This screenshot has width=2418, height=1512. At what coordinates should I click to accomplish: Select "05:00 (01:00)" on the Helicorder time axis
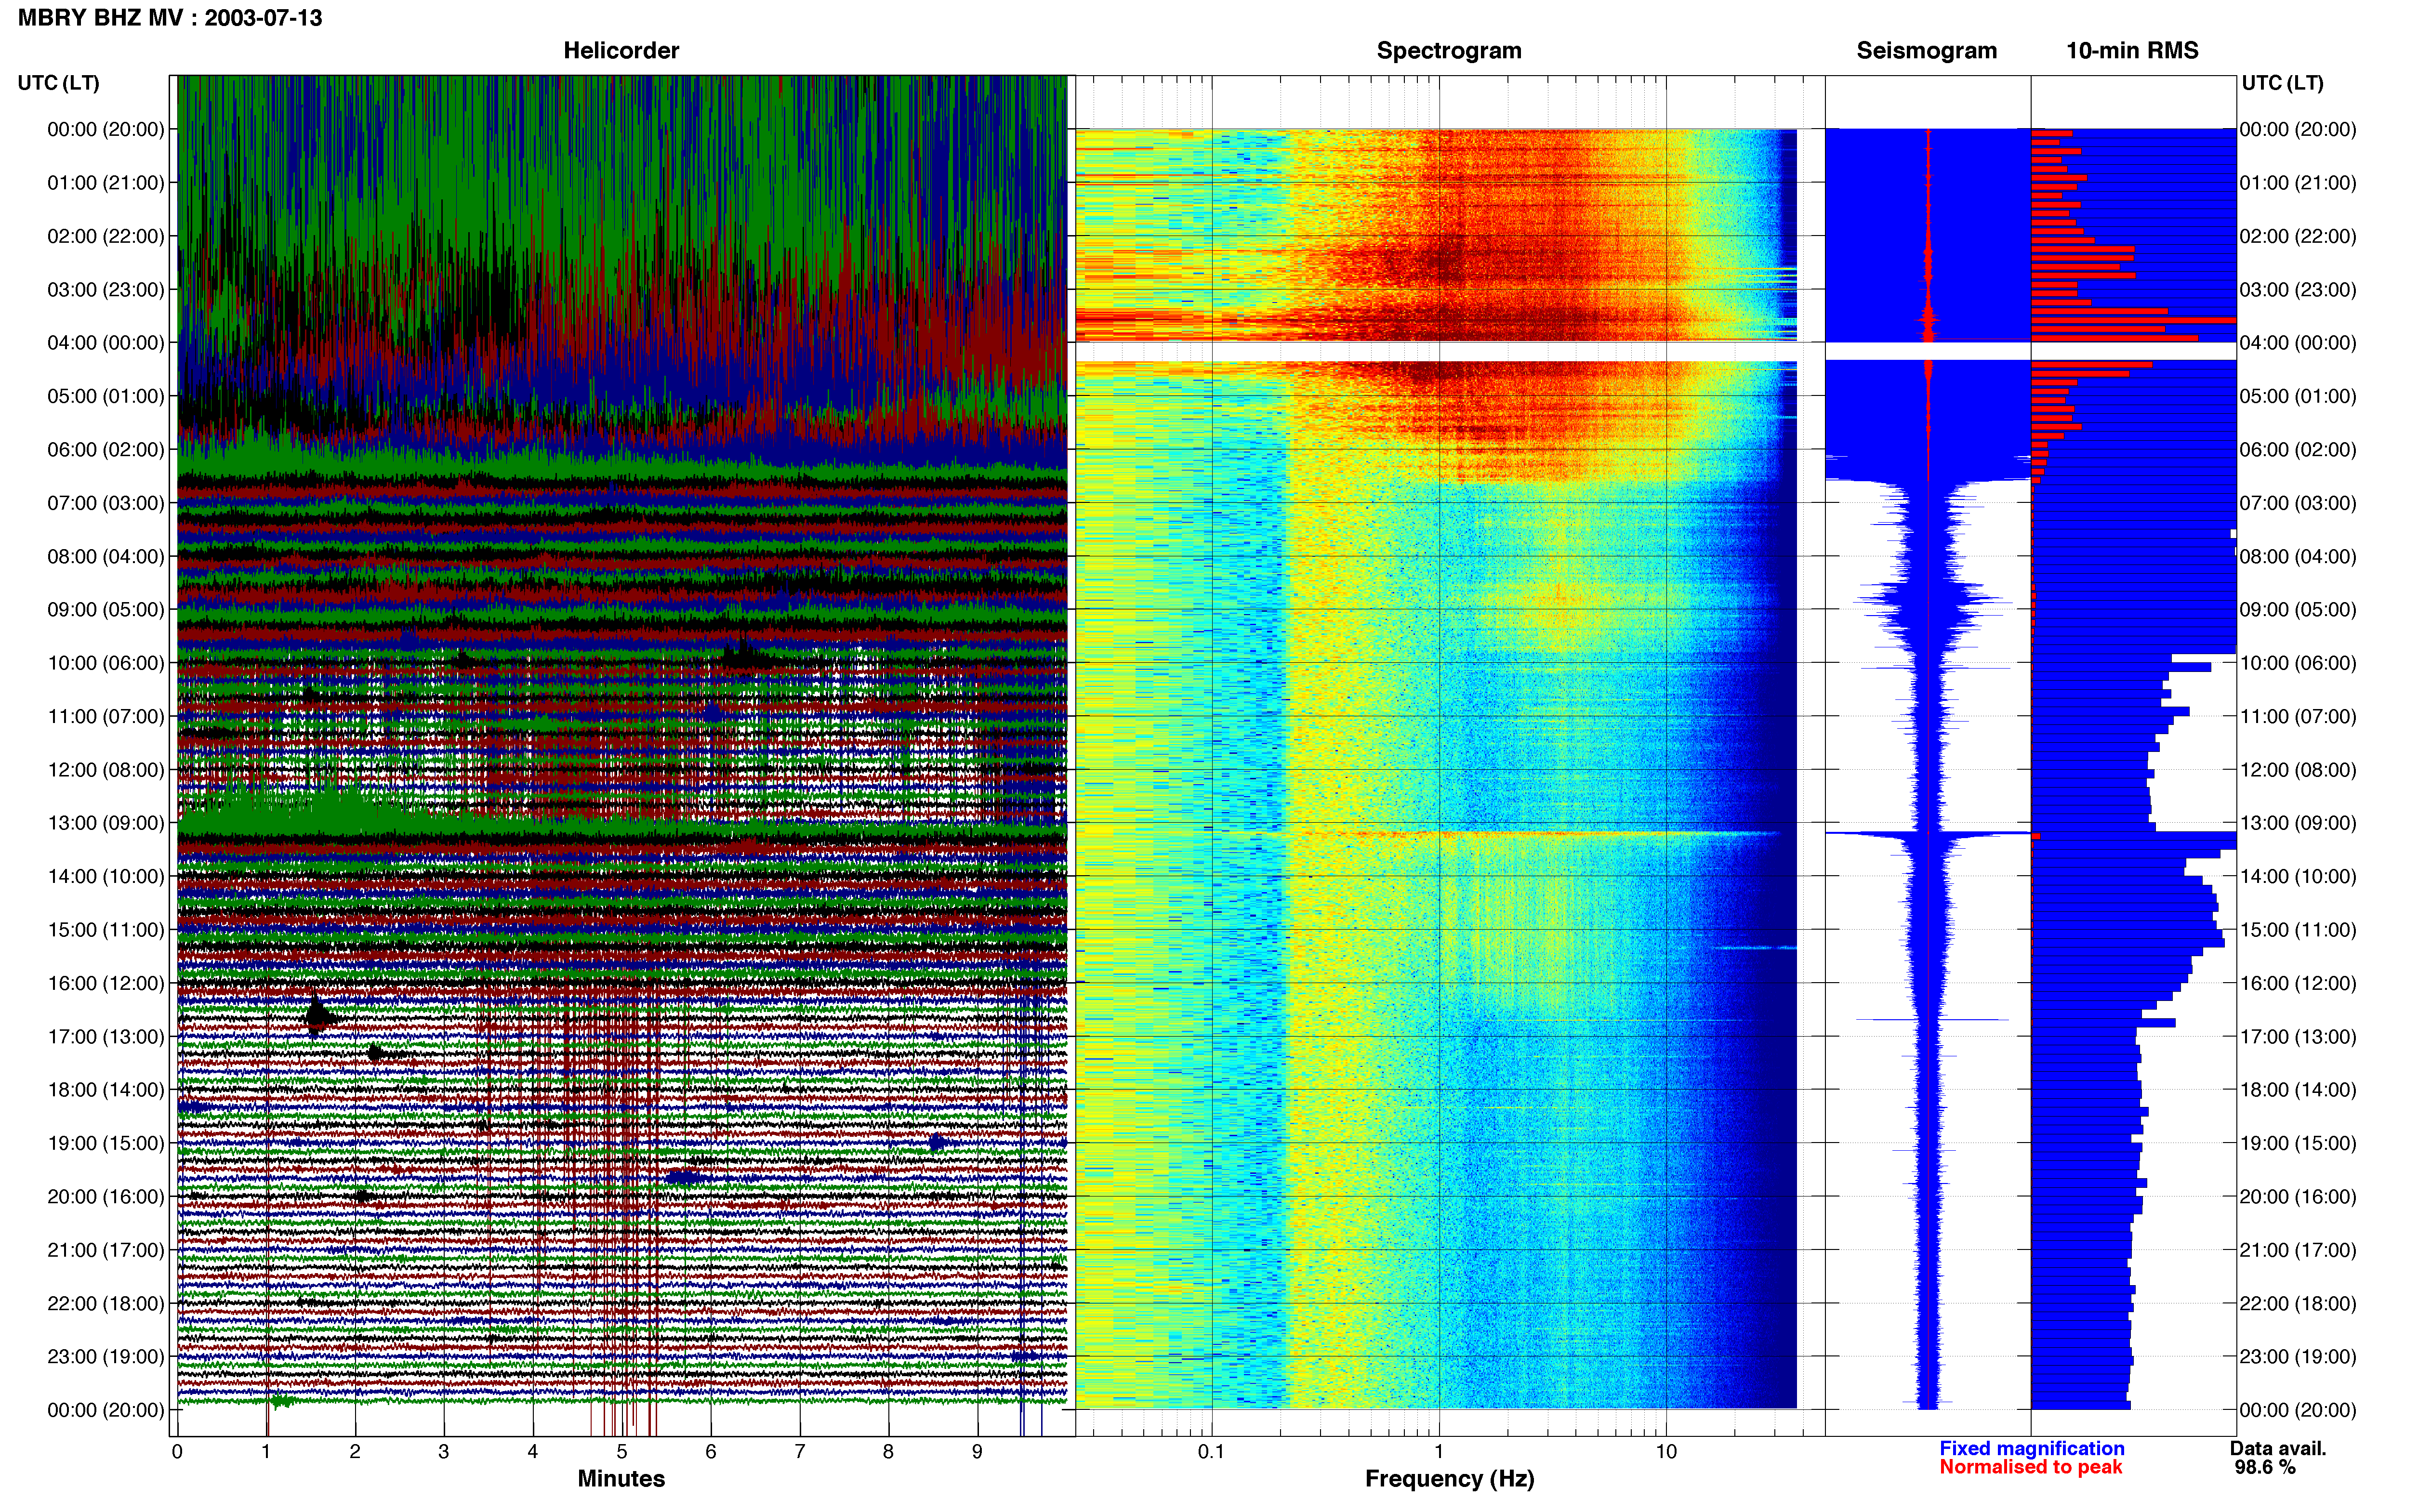(x=106, y=396)
